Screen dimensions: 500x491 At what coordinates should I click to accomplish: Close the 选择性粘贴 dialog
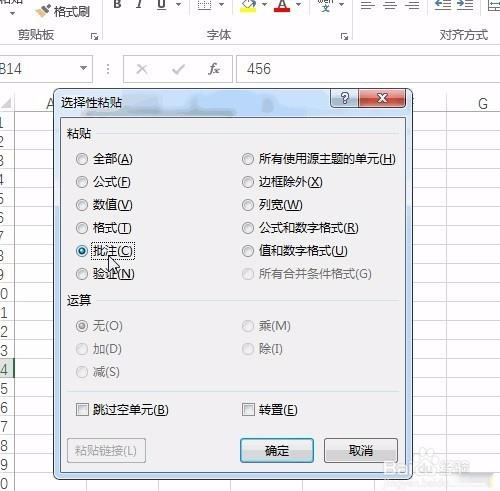[x=382, y=98]
